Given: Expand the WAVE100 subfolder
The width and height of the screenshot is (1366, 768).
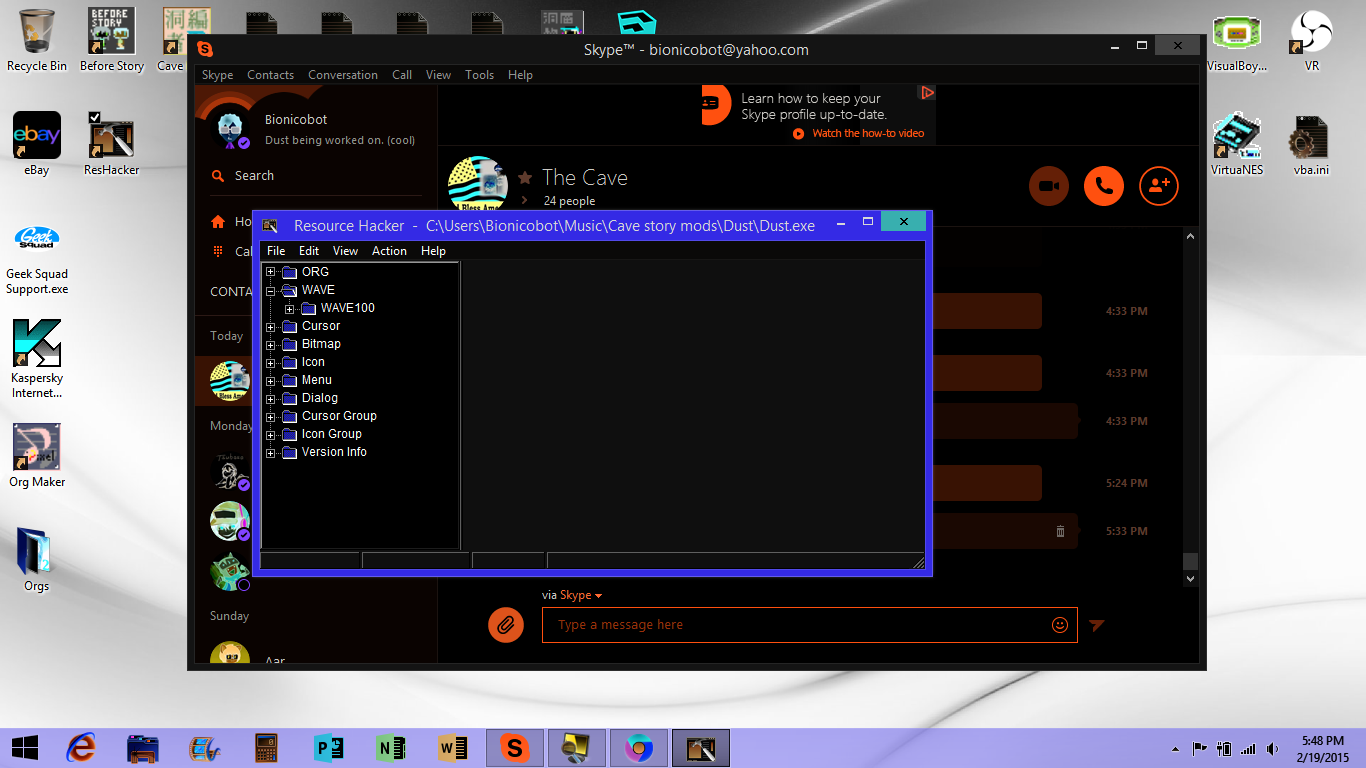Looking at the screenshot, I should pyautogui.click(x=289, y=308).
